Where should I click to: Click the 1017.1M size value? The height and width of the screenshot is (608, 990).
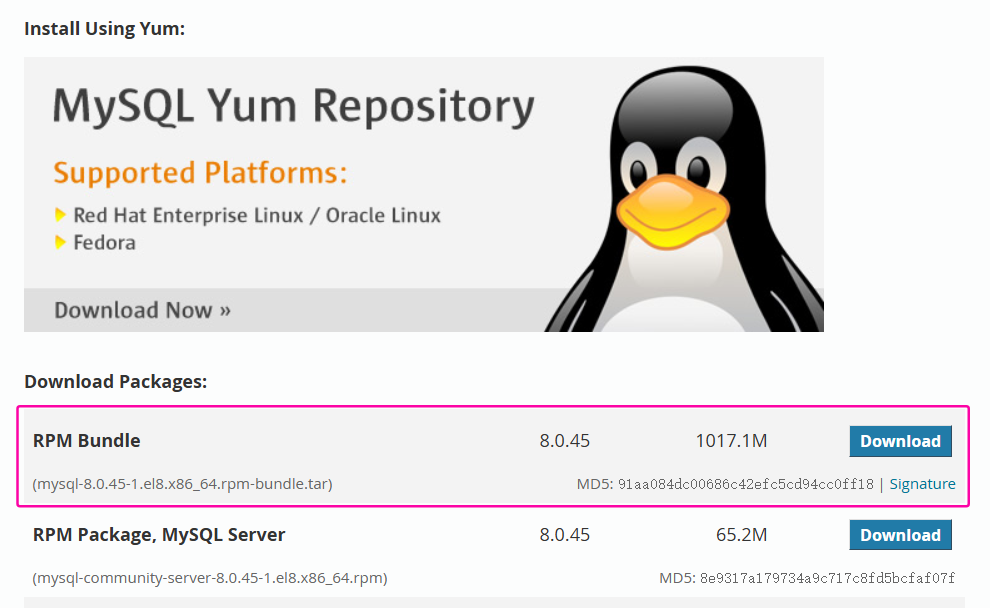731,441
